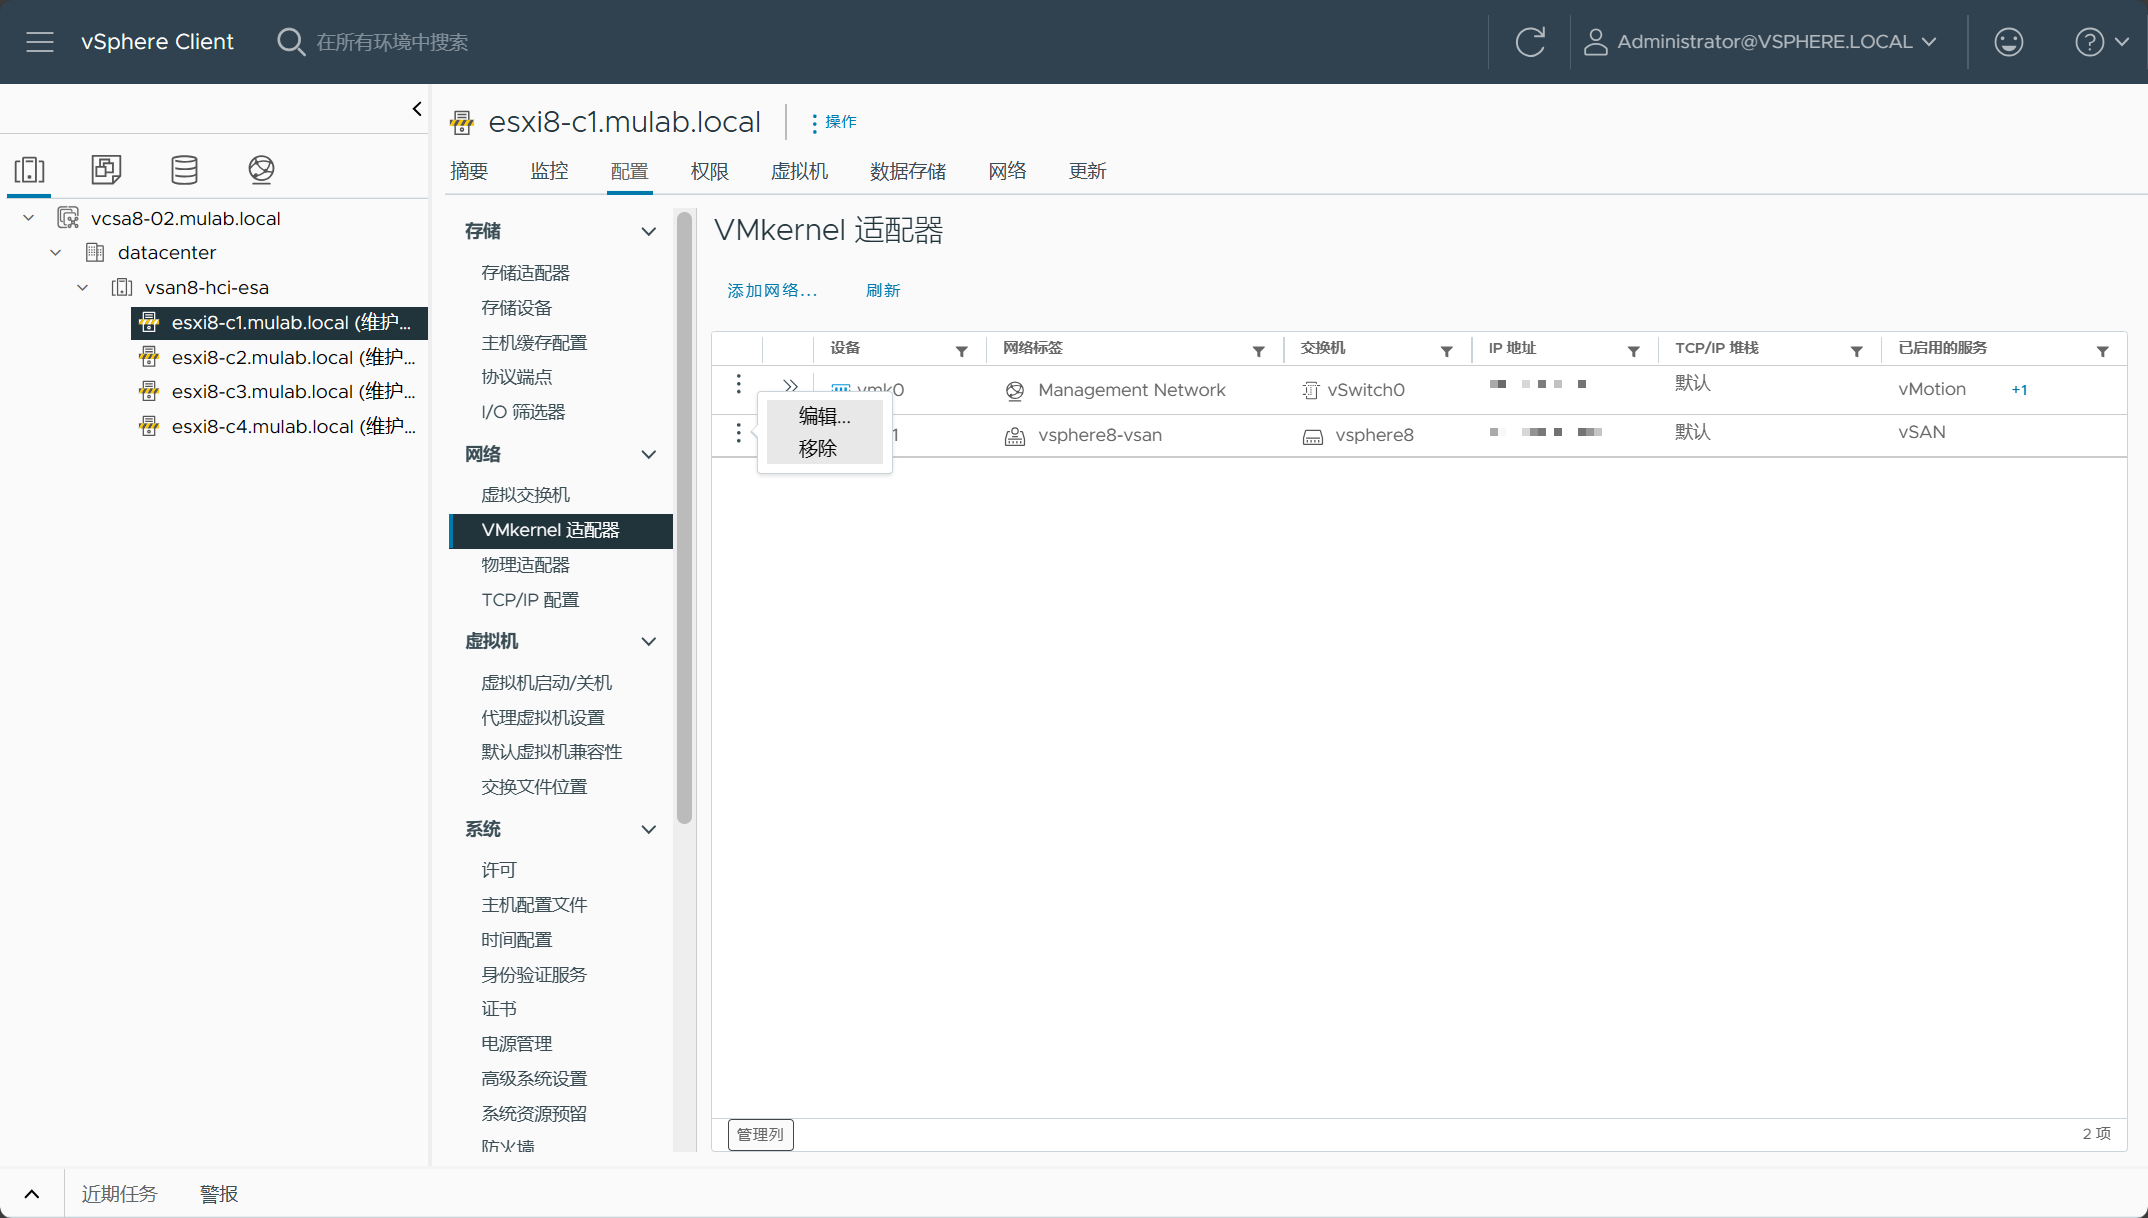Click the vSwitch0 switch cell
Screen dimensions: 2148x1218
coord(1365,390)
